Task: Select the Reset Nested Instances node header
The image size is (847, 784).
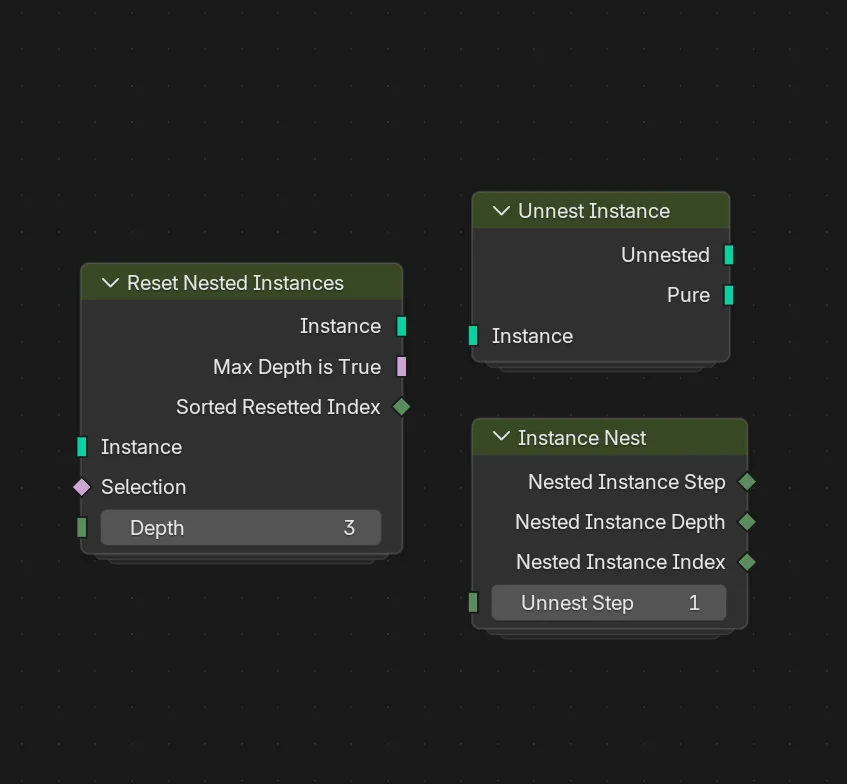Action: [241, 282]
